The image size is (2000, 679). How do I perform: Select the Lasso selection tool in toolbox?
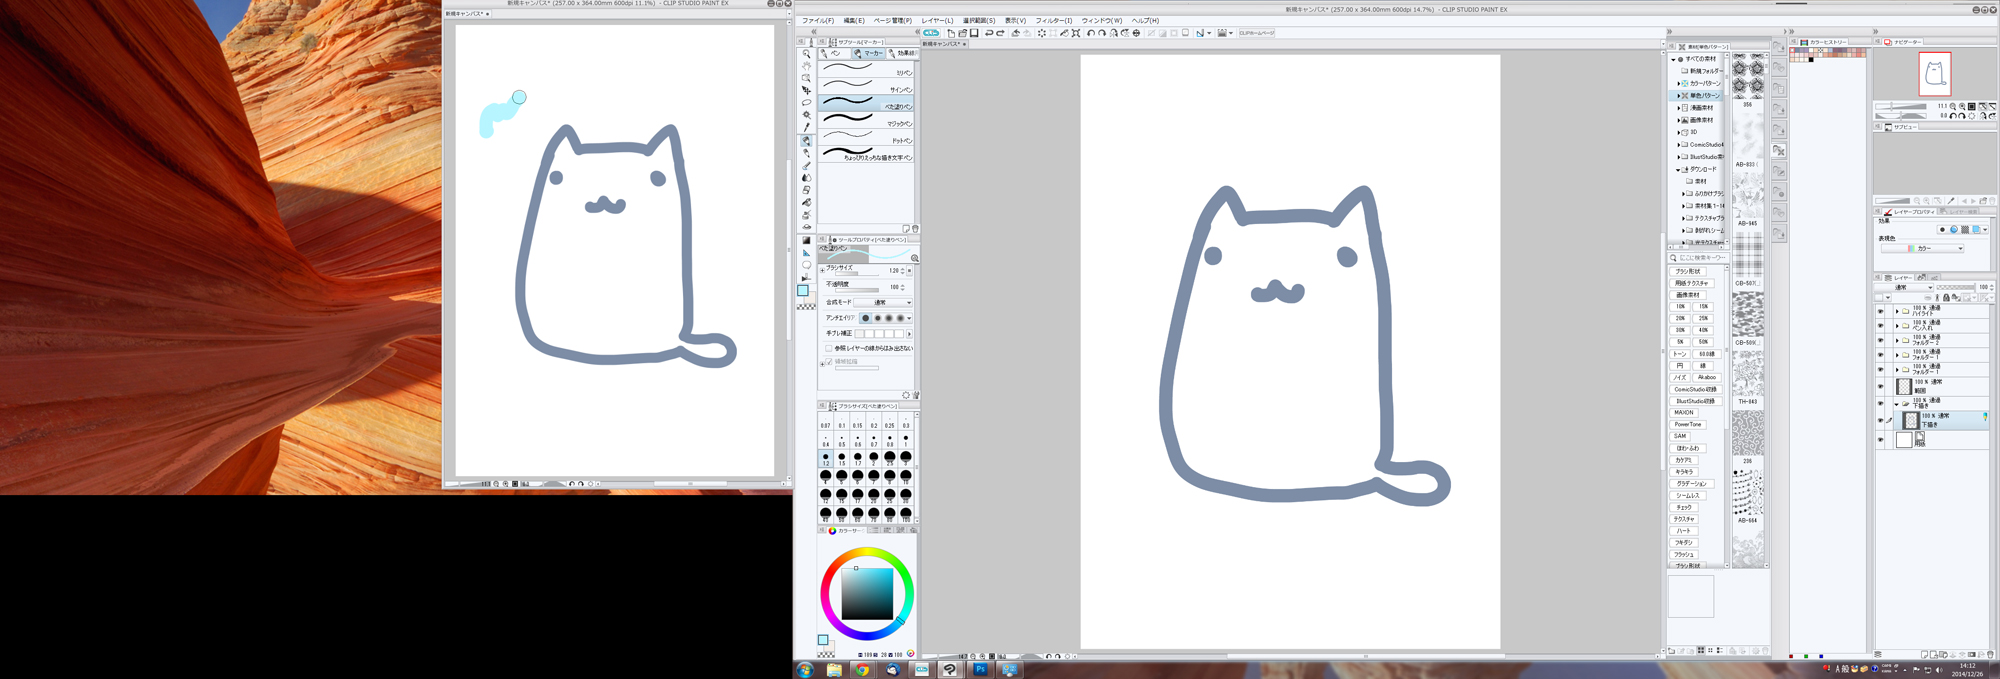(806, 103)
